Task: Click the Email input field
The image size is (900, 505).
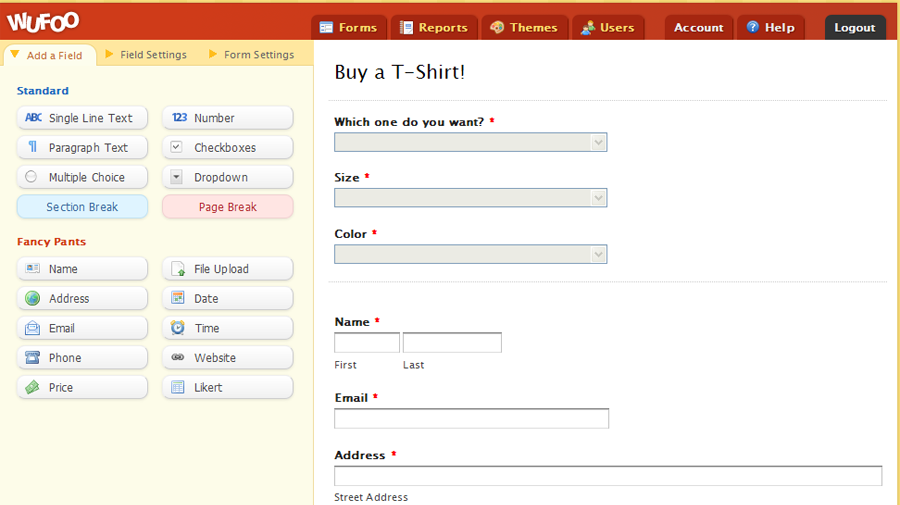Action: pos(471,418)
